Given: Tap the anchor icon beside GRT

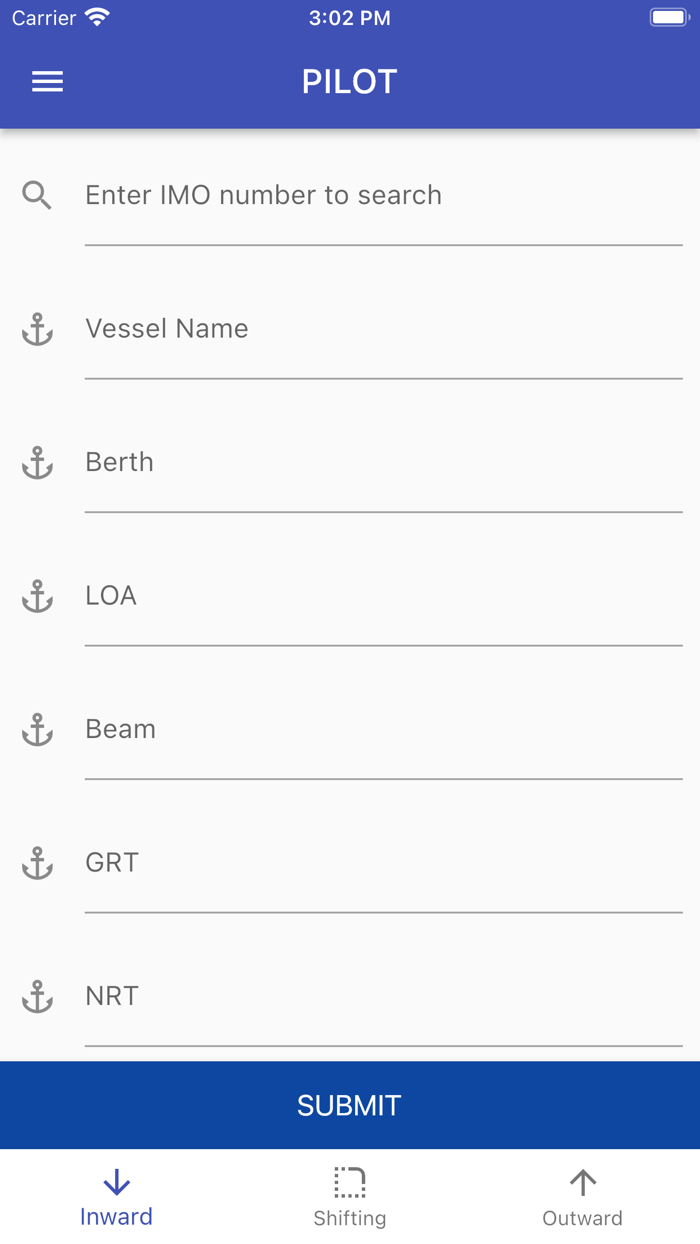Looking at the screenshot, I should pos(37,863).
